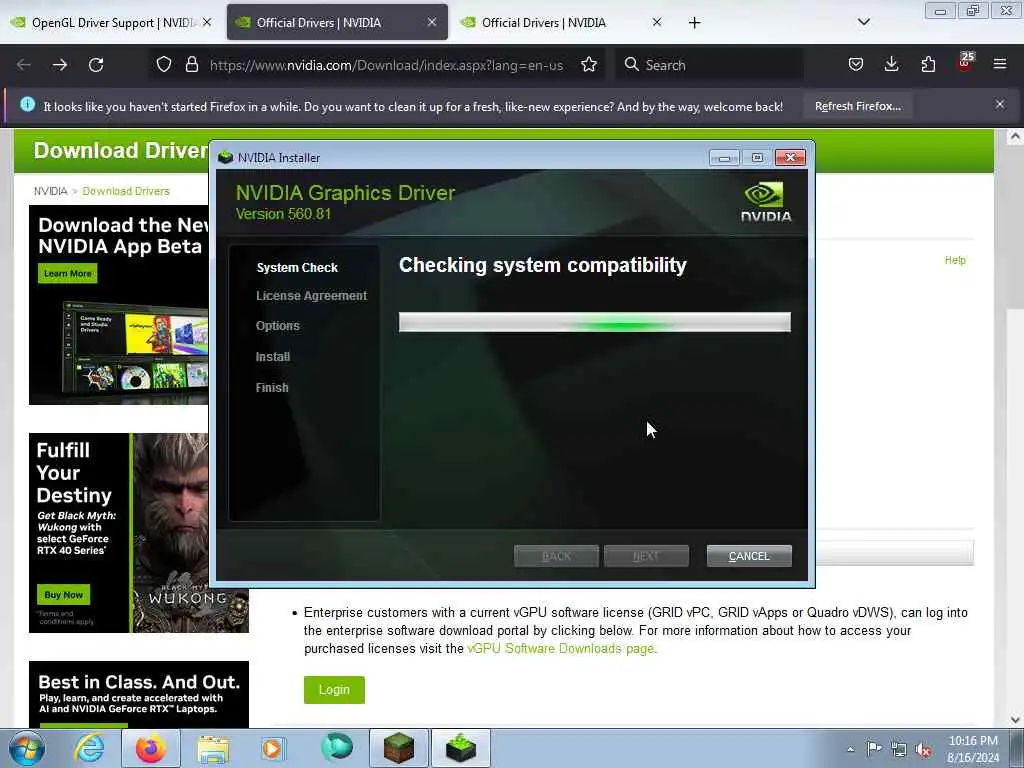Bookmark this page with the star icon
The width and height of the screenshot is (1024, 768).
[x=589, y=65]
